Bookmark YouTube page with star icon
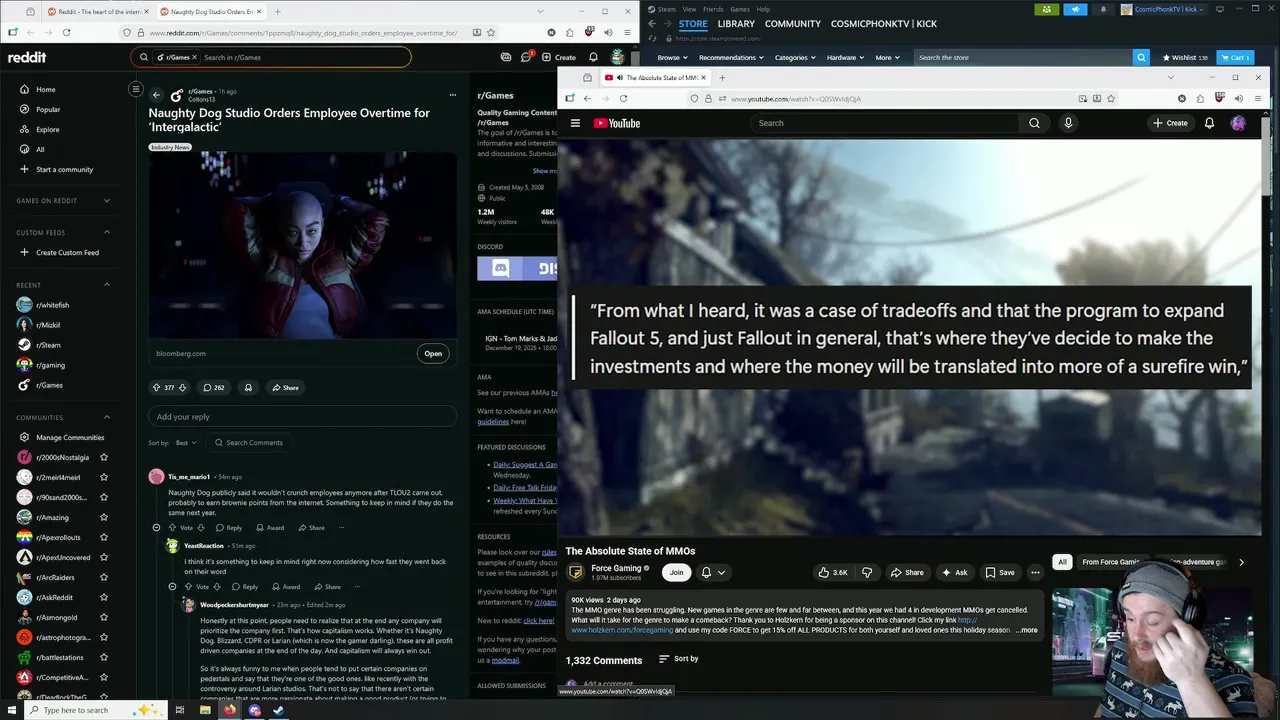 (x=1111, y=98)
